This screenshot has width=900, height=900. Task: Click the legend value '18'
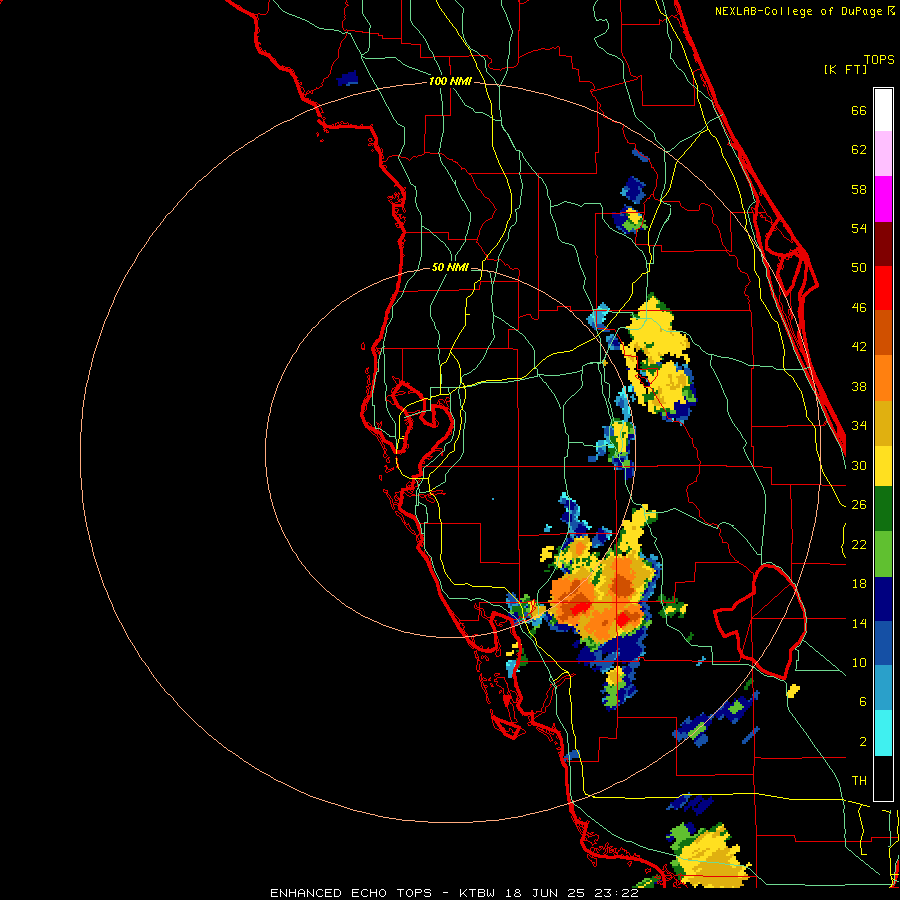859,584
